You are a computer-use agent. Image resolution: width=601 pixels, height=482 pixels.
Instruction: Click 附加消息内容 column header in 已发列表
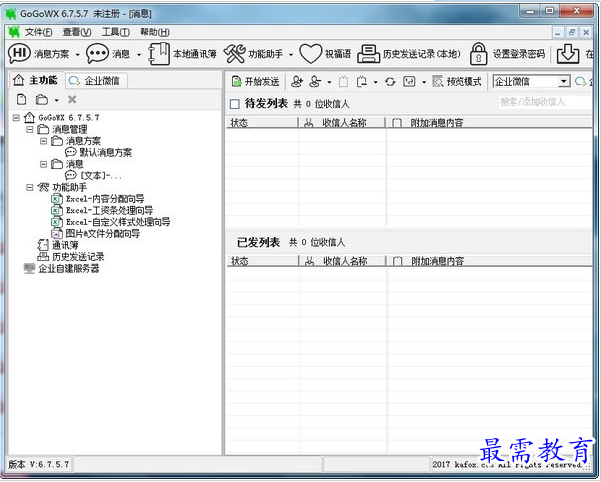coord(489,261)
